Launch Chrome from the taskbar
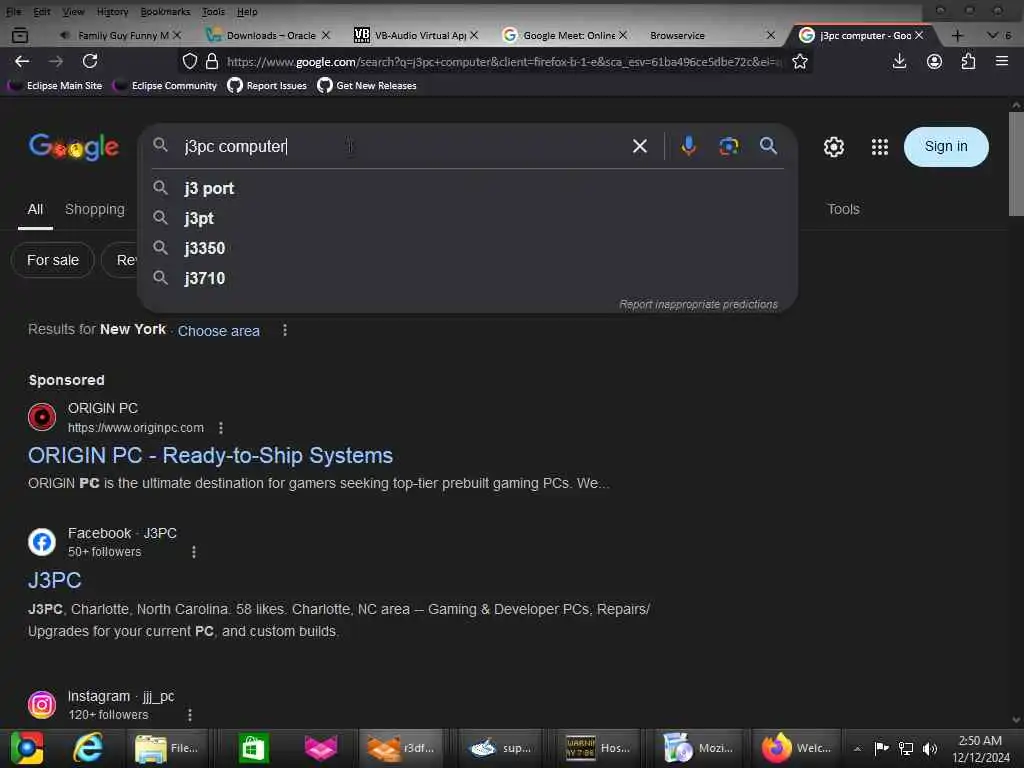 (x=27, y=748)
